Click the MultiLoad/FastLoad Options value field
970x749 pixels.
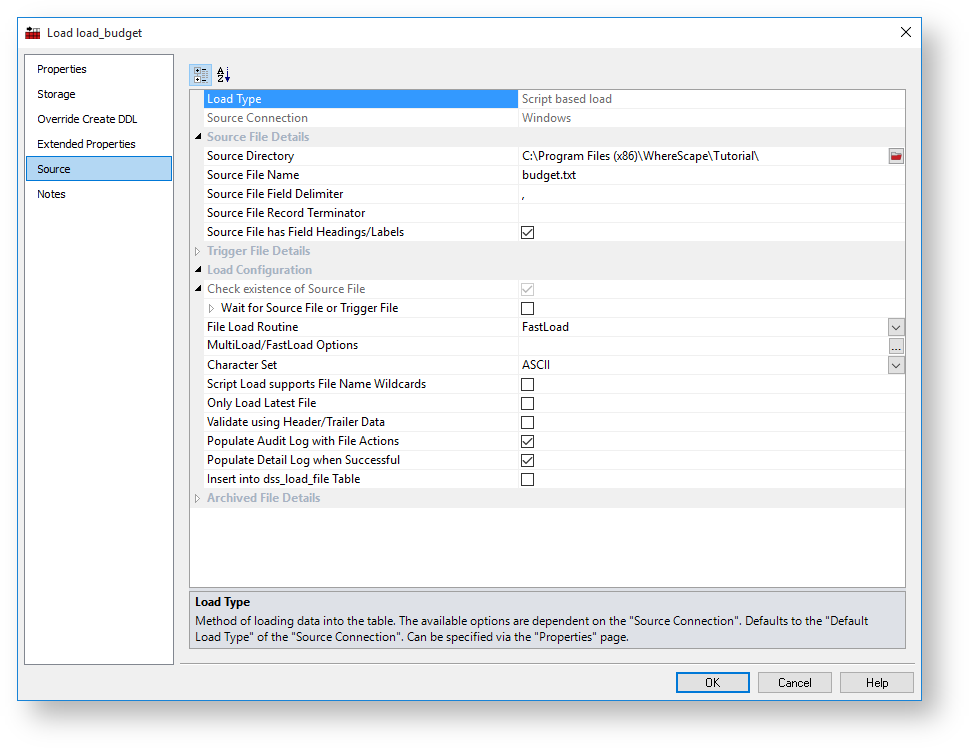[703, 346]
